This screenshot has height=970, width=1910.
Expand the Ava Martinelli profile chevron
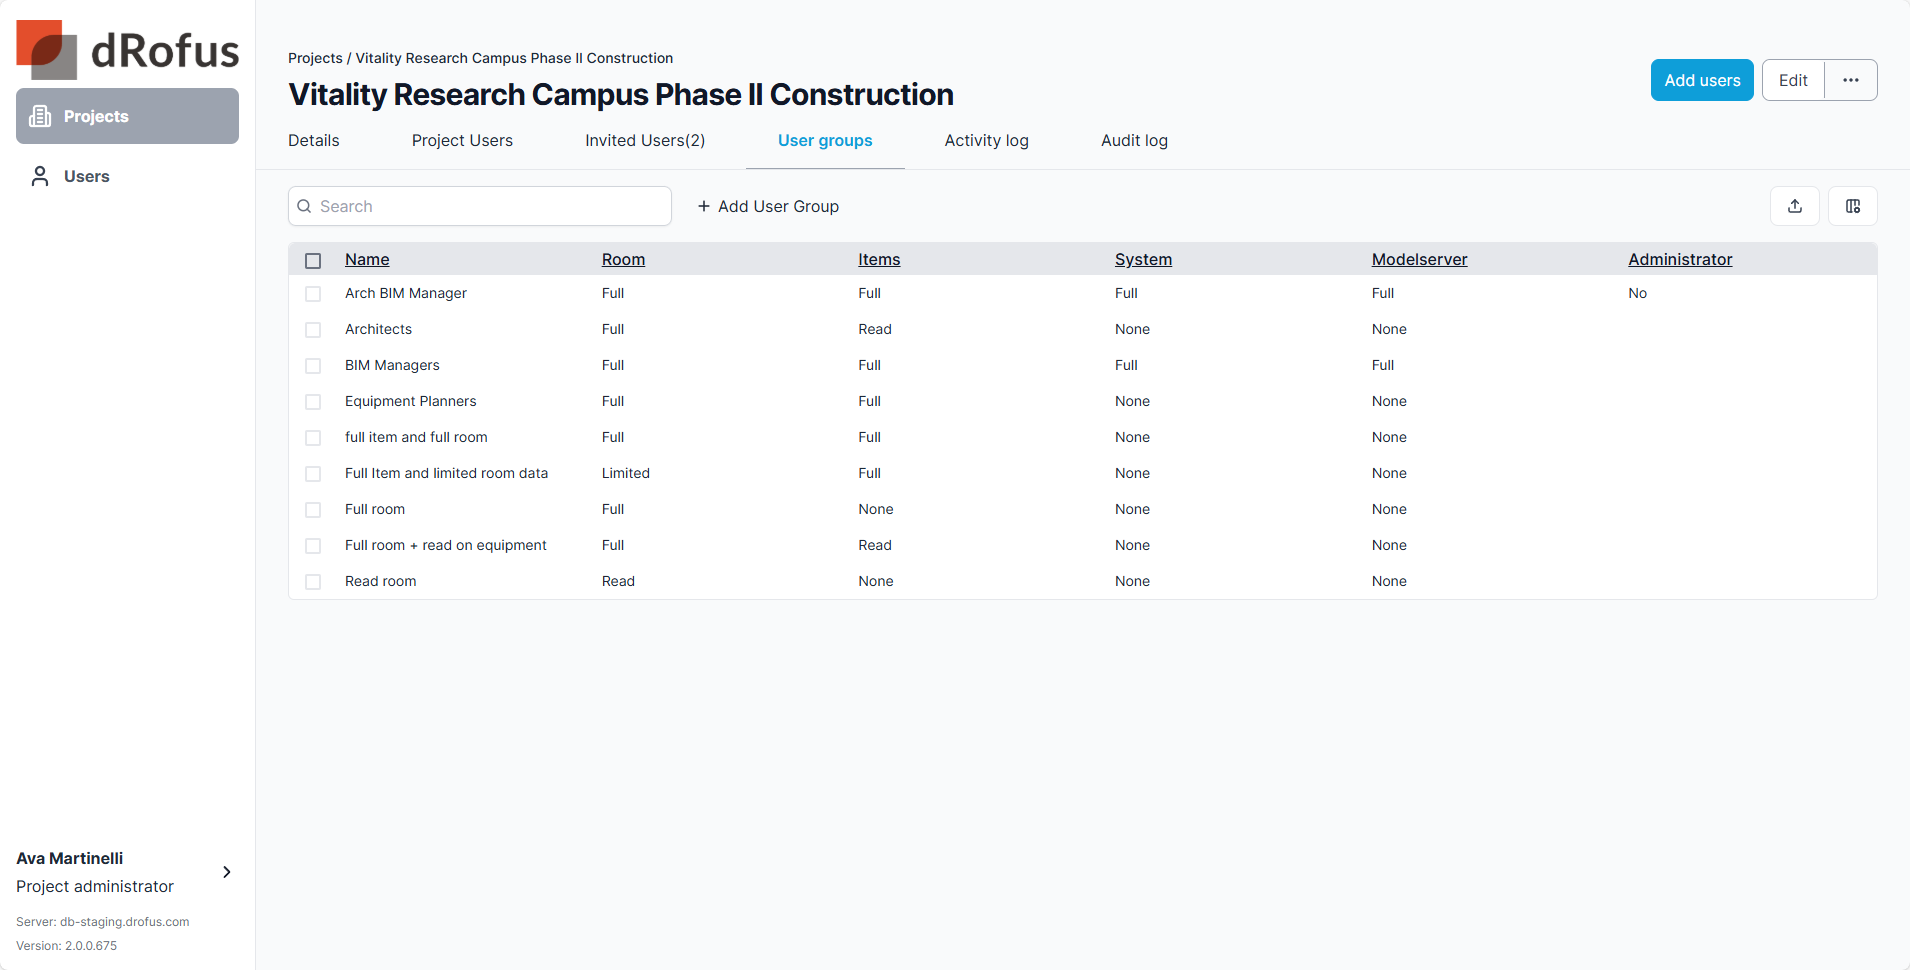click(227, 872)
